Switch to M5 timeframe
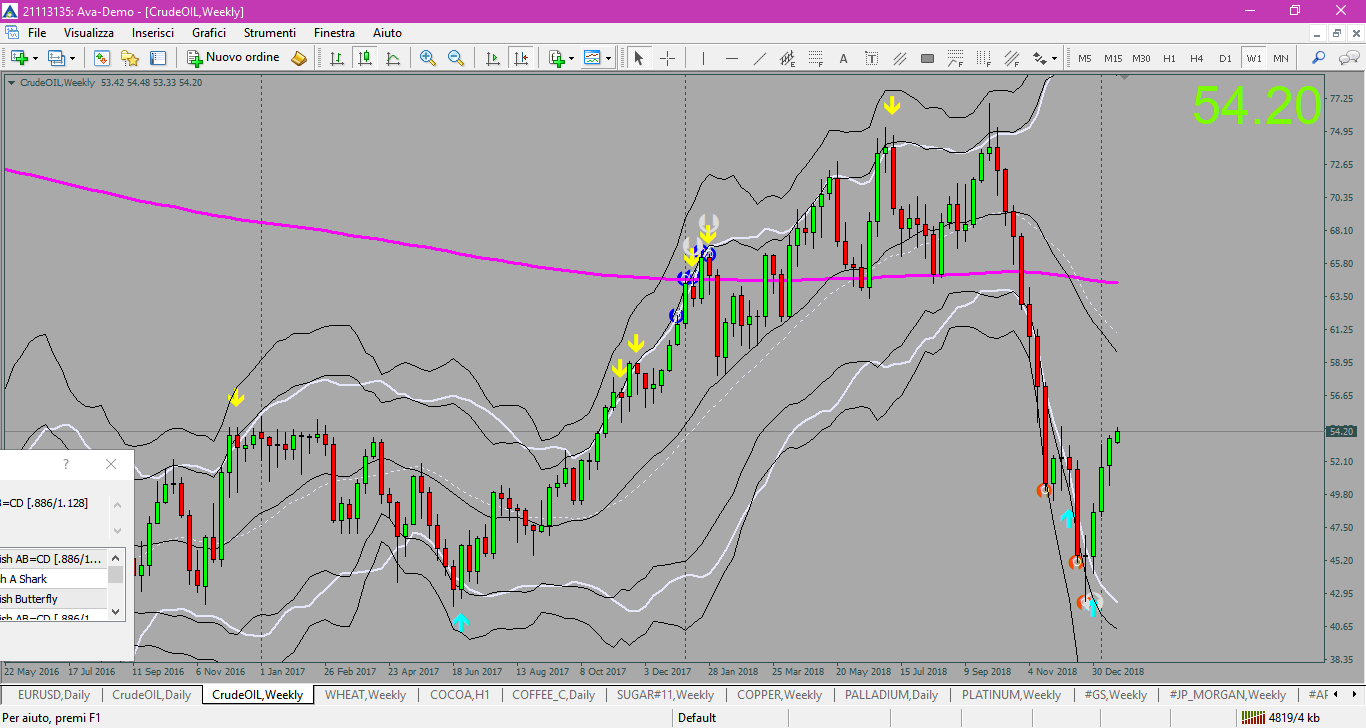This screenshot has width=1366, height=728. click(x=1085, y=58)
